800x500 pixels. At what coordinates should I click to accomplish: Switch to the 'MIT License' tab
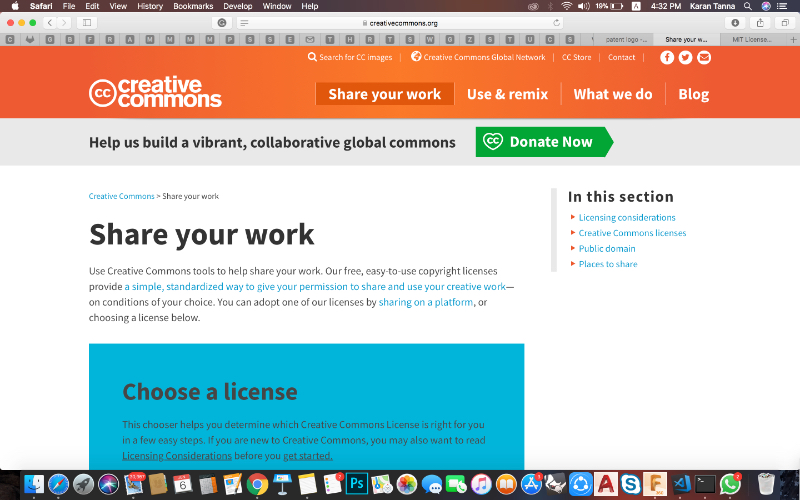tap(752, 39)
